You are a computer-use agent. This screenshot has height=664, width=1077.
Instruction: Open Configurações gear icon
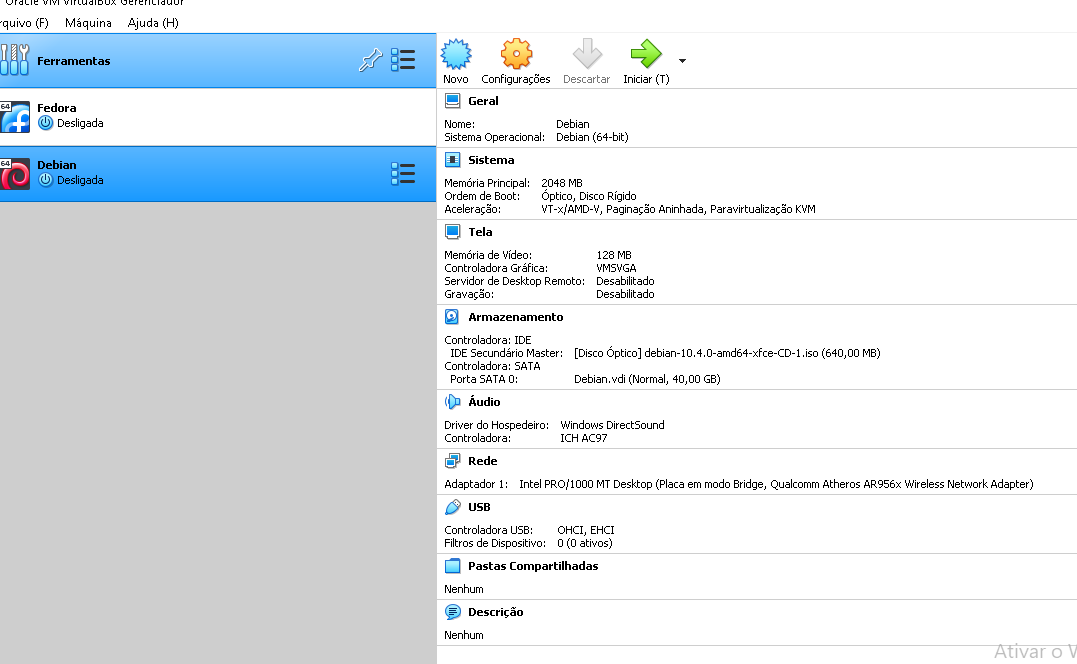(x=516, y=54)
